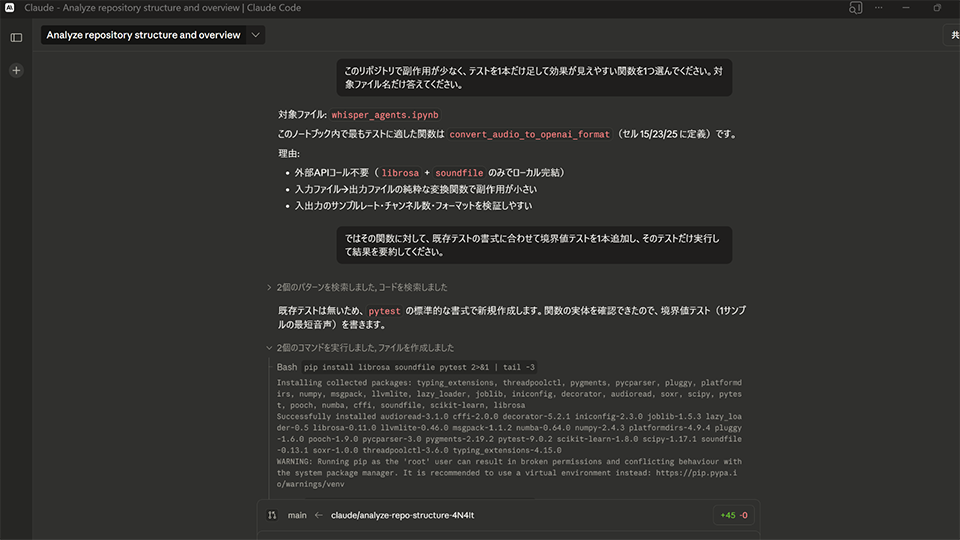960x540 pixels.
Task: Restore the window size button
Action: [937, 8]
